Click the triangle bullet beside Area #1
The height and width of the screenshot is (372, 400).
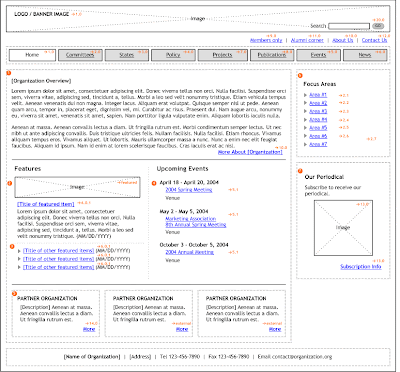305,95
